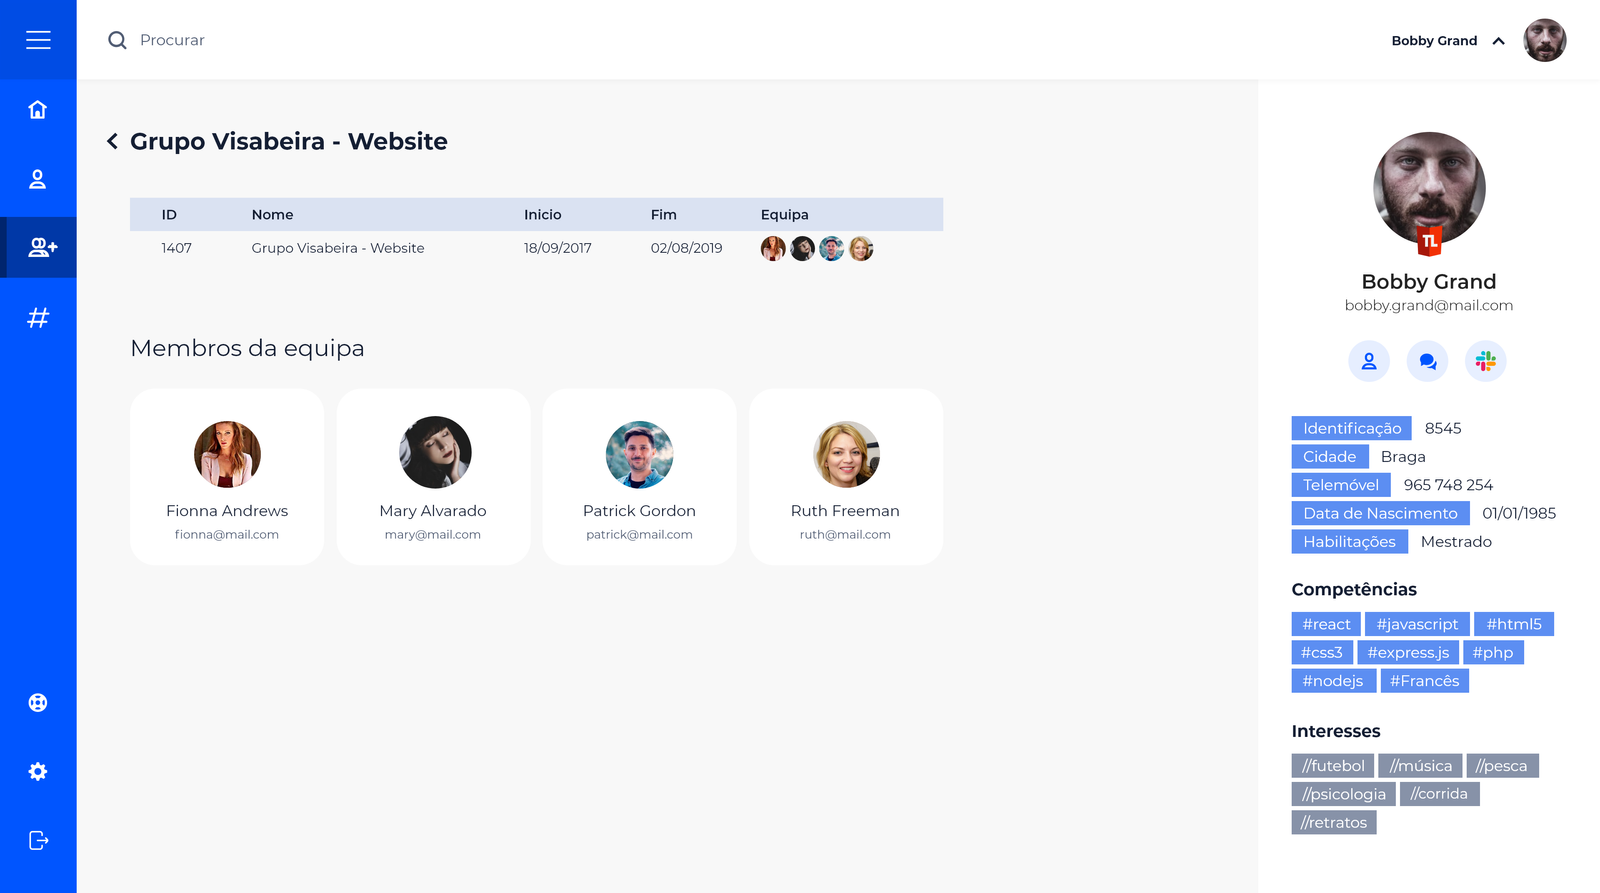
Task: Click the //futebol interest tag
Action: click(x=1332, y=766)
